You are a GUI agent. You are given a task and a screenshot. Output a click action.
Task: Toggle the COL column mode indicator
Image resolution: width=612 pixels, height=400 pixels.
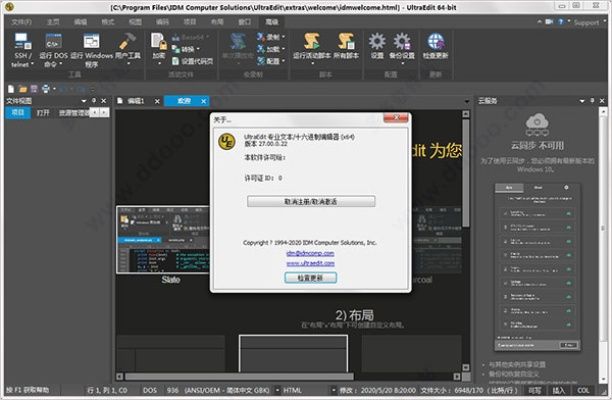pos(585,388)
